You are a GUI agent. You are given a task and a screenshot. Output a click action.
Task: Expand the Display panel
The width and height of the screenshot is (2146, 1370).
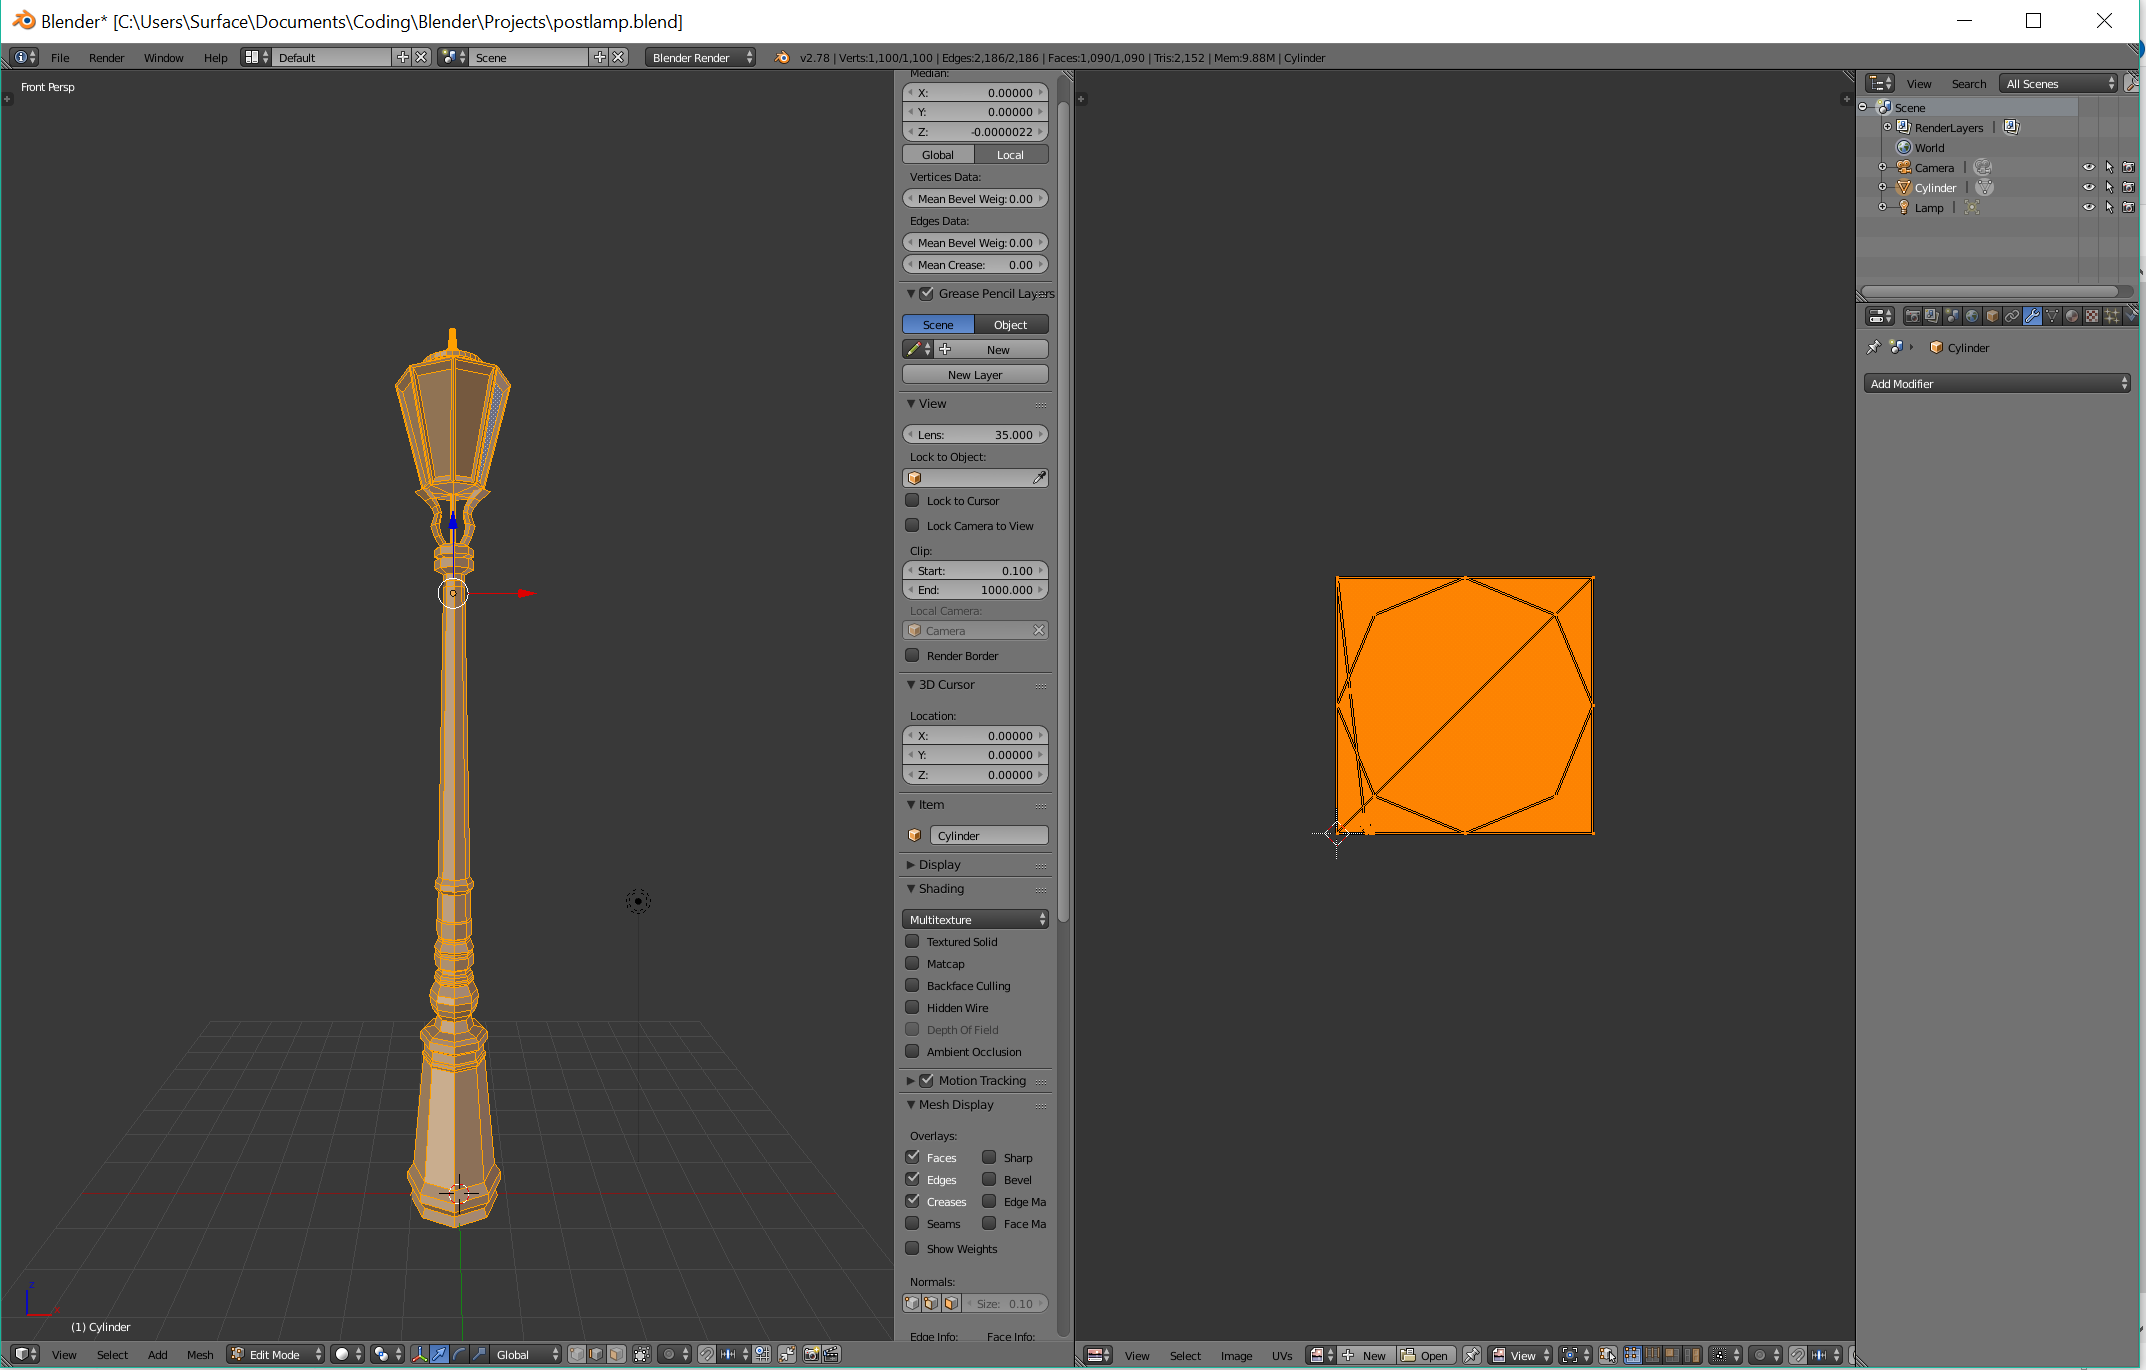[x=939, y=864]
